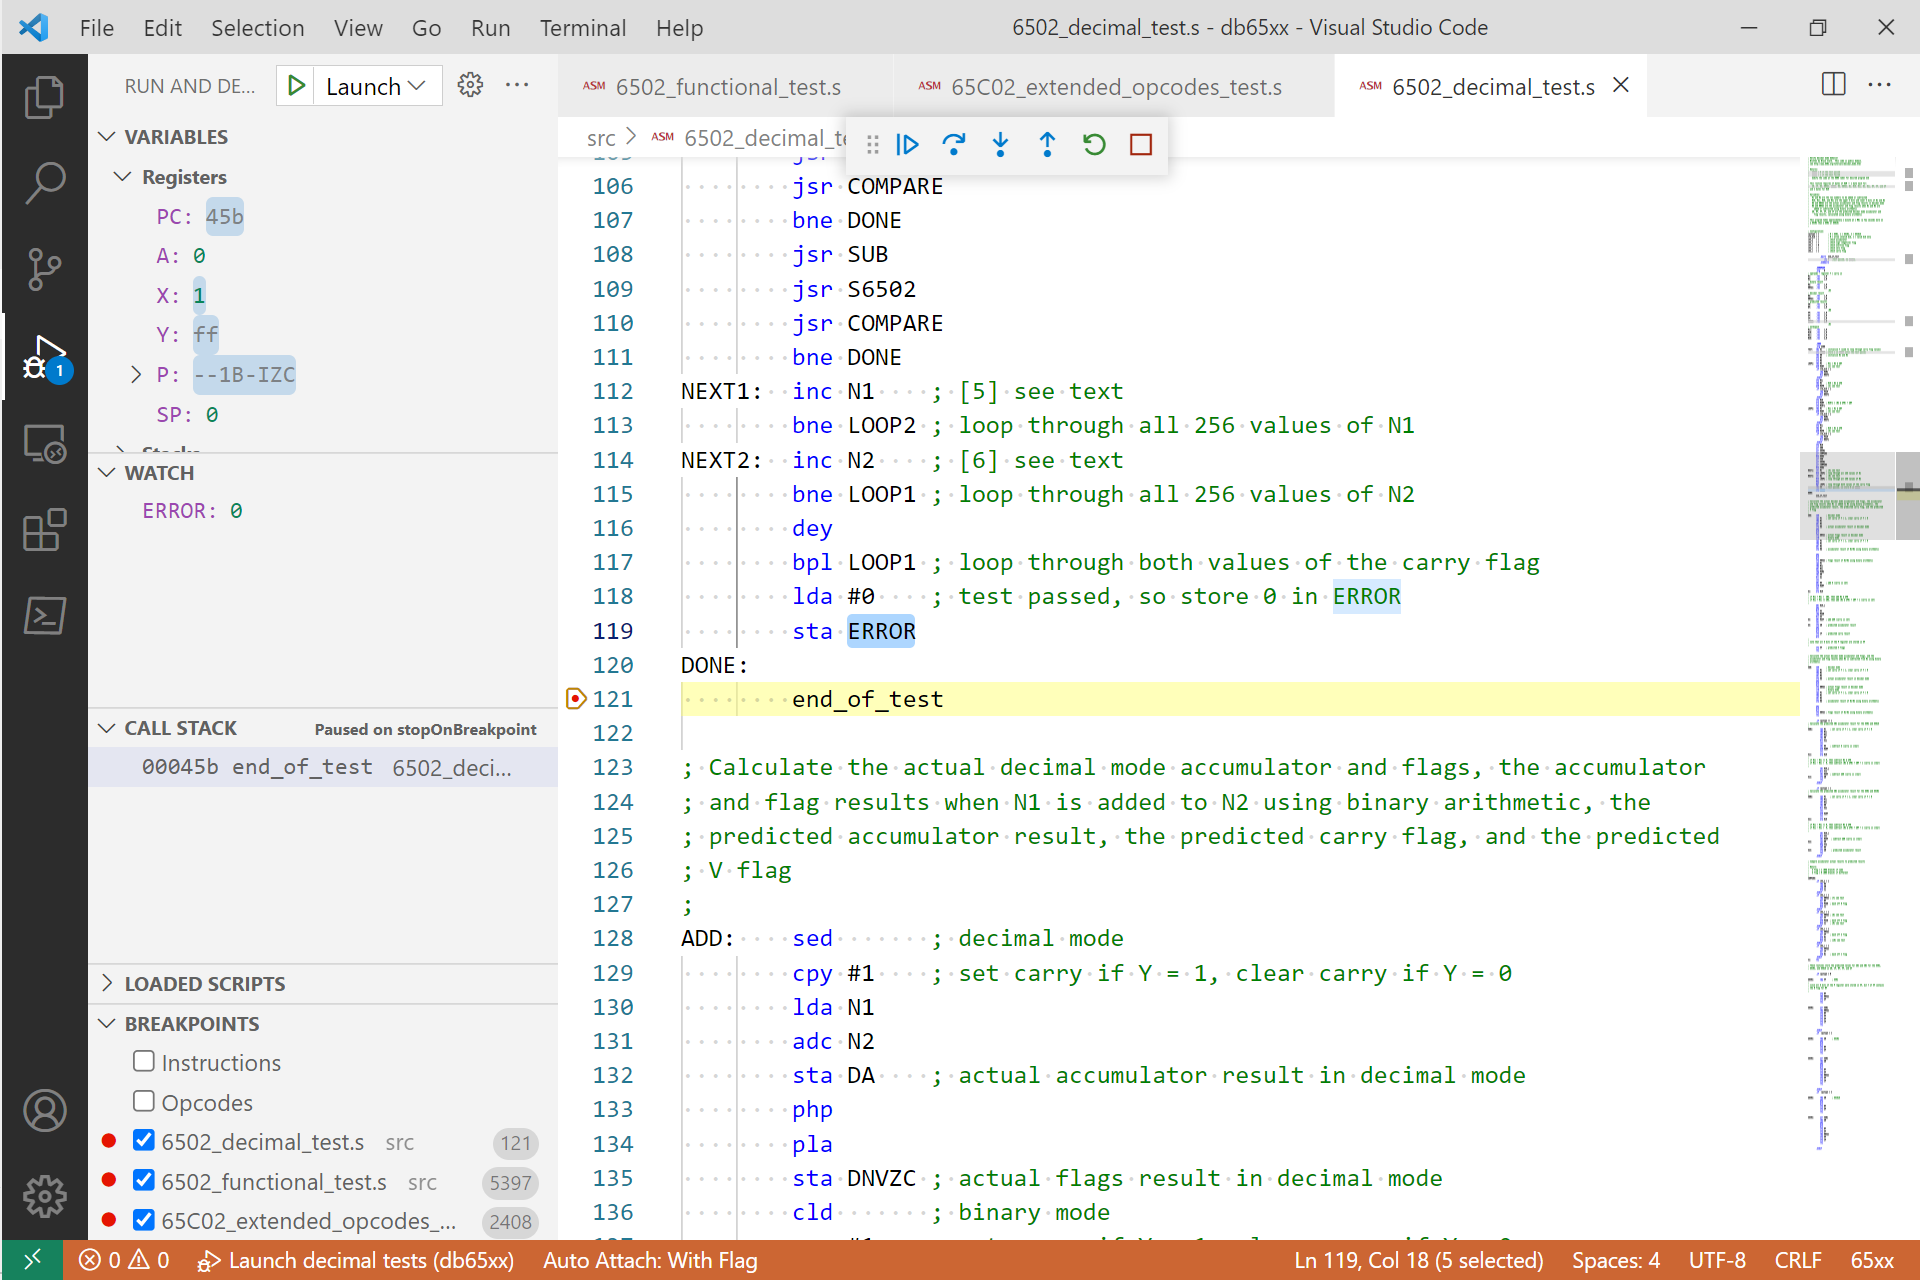Click Launch decimal tests in status bar
The image size is (1920, 1280).
(x=357, y=1260)
